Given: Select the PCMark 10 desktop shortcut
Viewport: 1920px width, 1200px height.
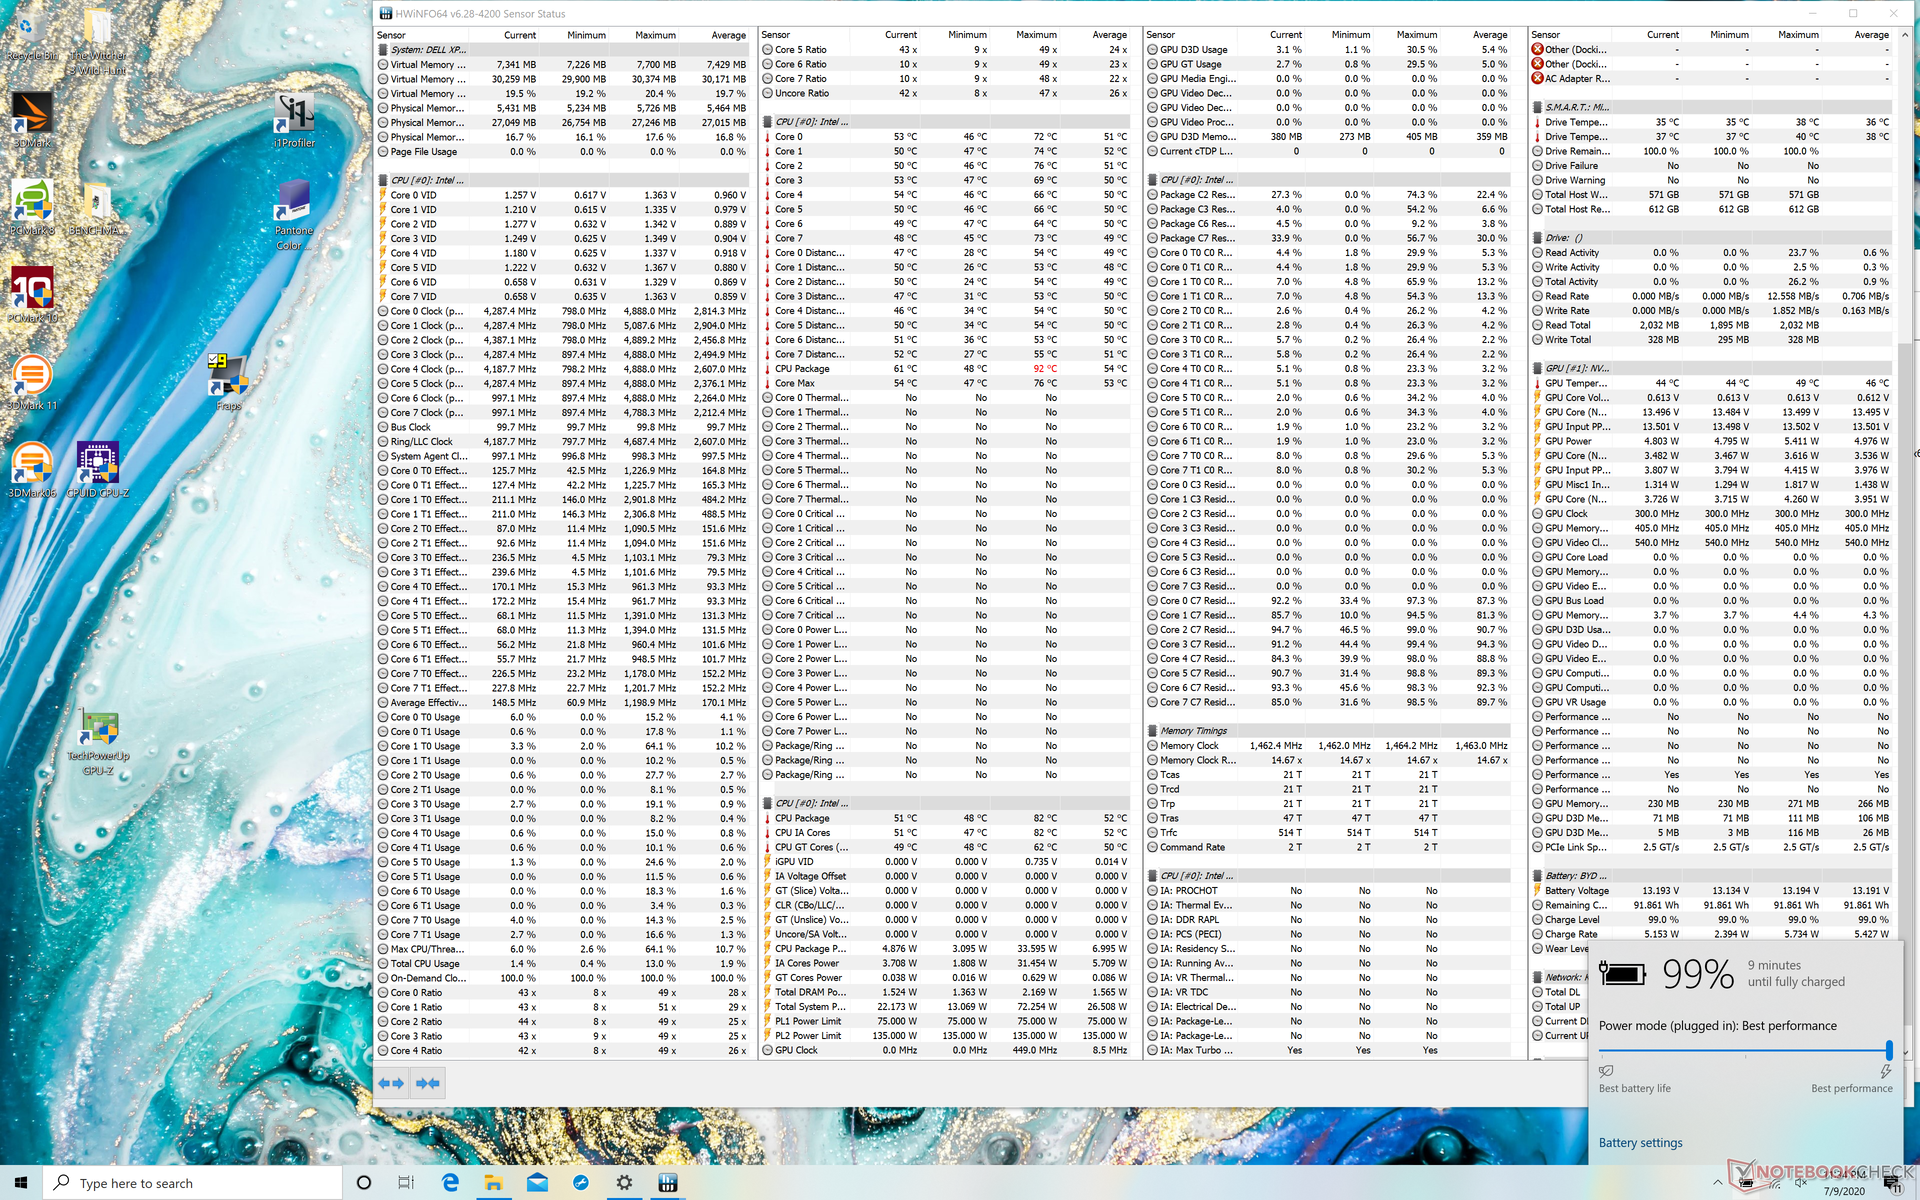Looking at the screenshot, I should tap(33, 295).
